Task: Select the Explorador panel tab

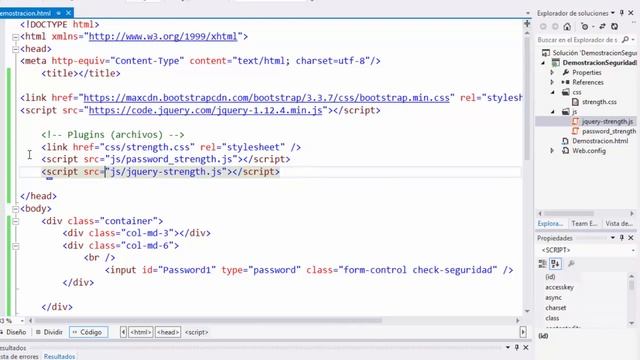Action: pos(550,224)
